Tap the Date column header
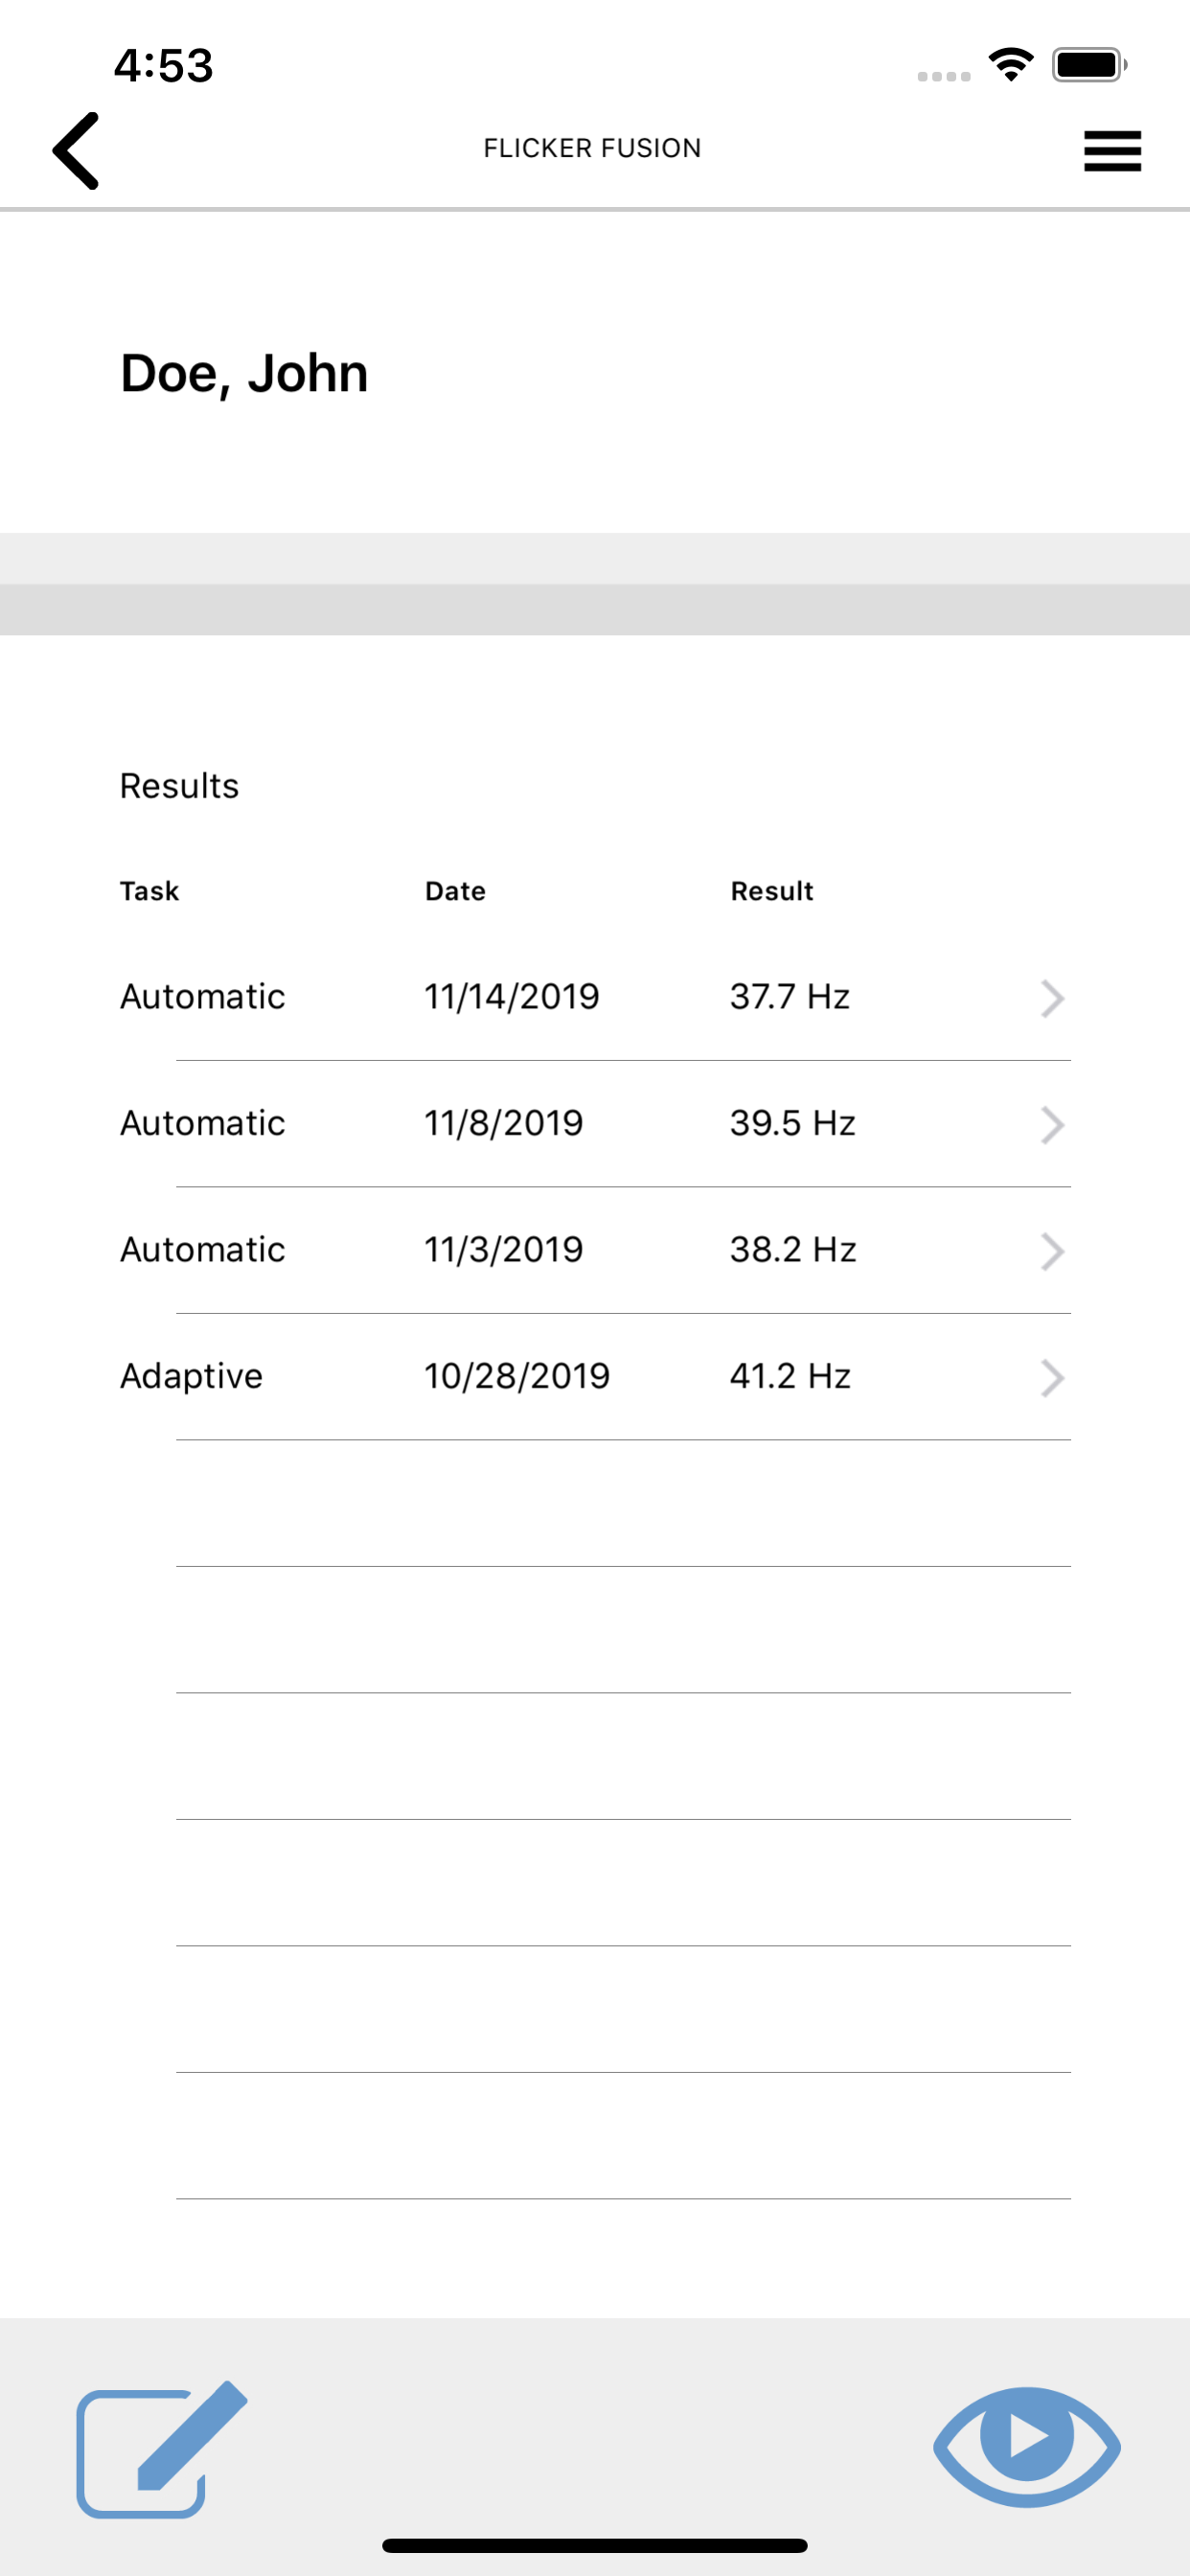Viewport: 1190px width, 2576px height. (x=455, y=891)
